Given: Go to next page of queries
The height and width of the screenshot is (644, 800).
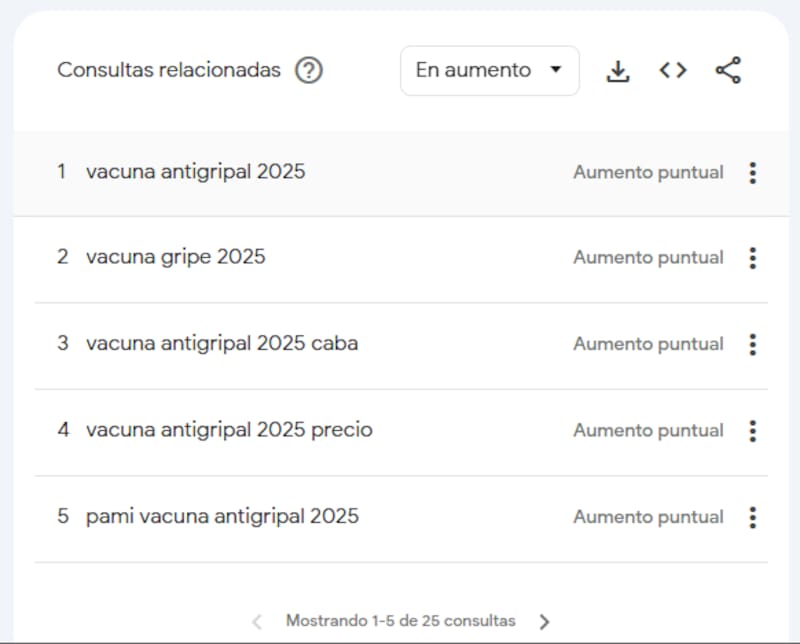Looking at the screenshot, I should [544, 622].
